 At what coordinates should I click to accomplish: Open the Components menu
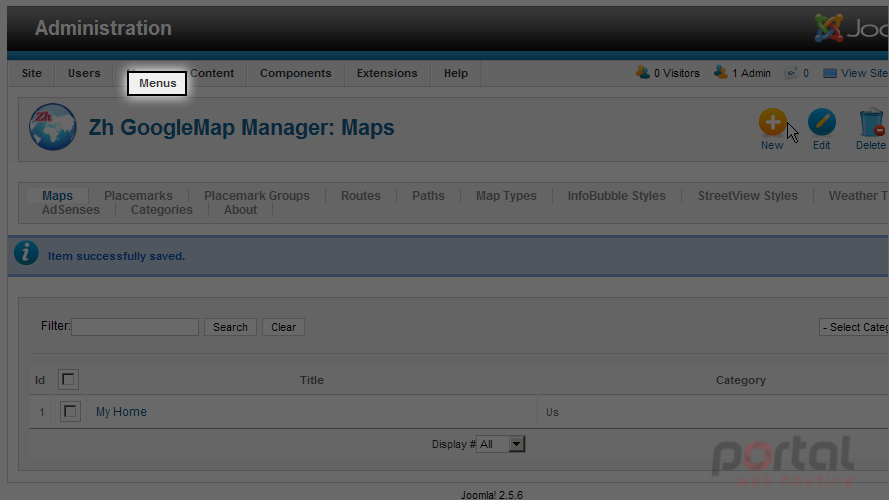295,73
